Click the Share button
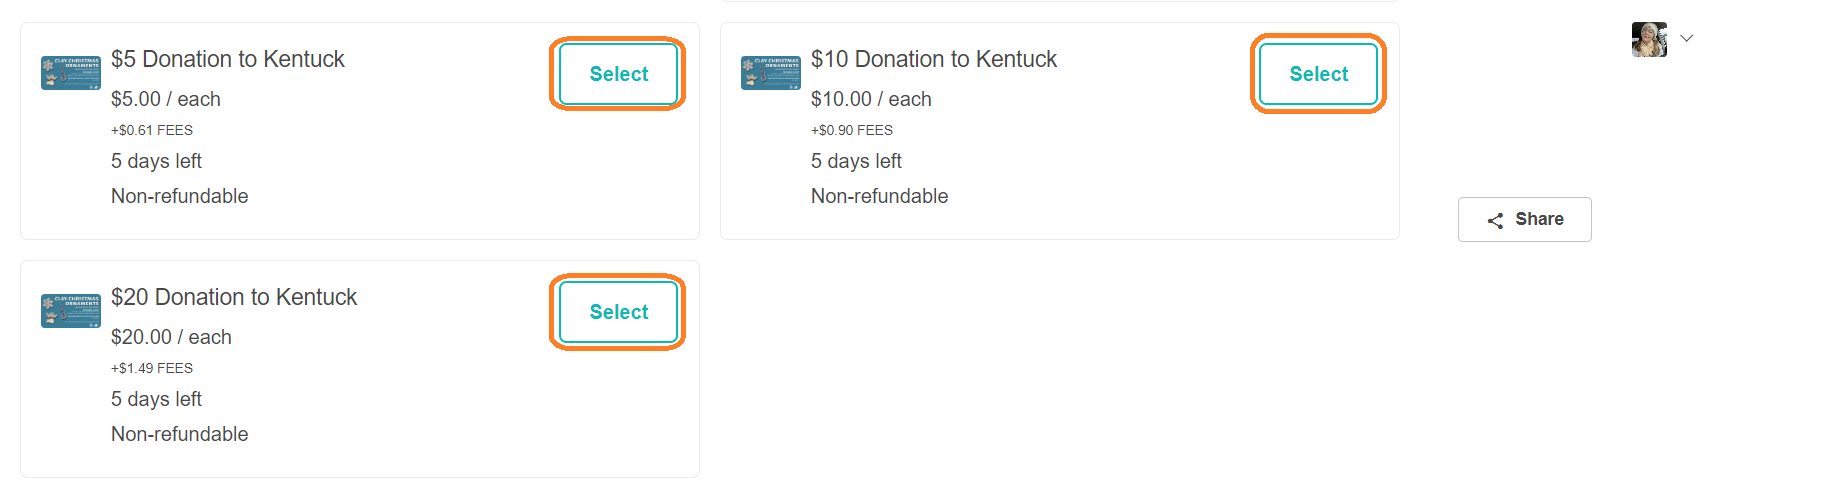1837x496 pixels. [1524, 219]
